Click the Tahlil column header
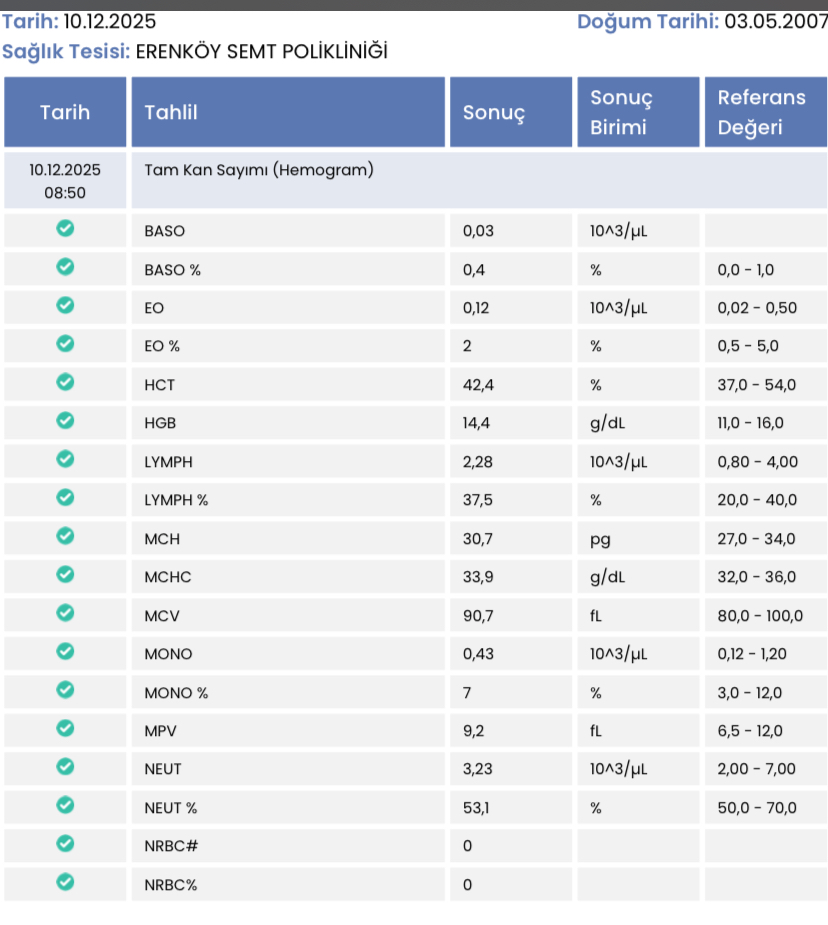The height and width of the screenshot is (925, 828). point(288,112)
